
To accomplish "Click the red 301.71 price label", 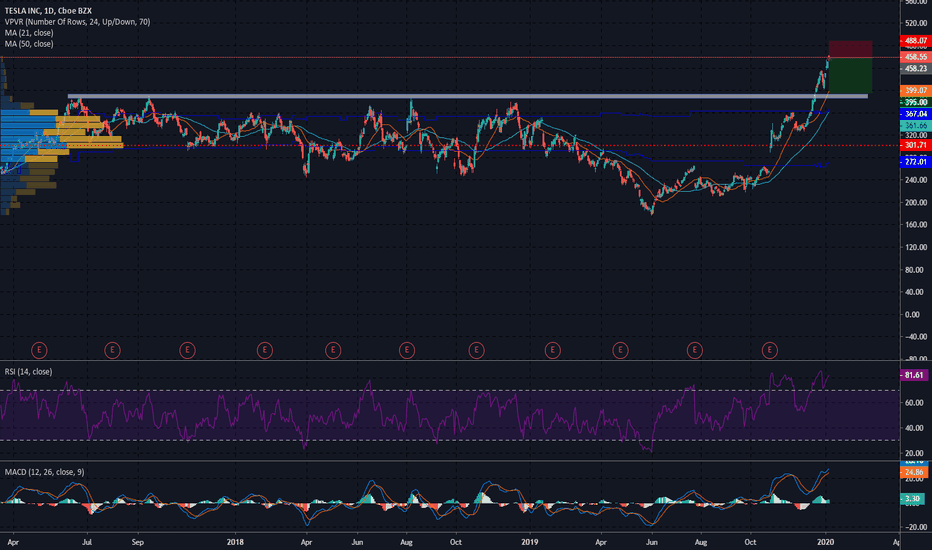I will [915, 145].
